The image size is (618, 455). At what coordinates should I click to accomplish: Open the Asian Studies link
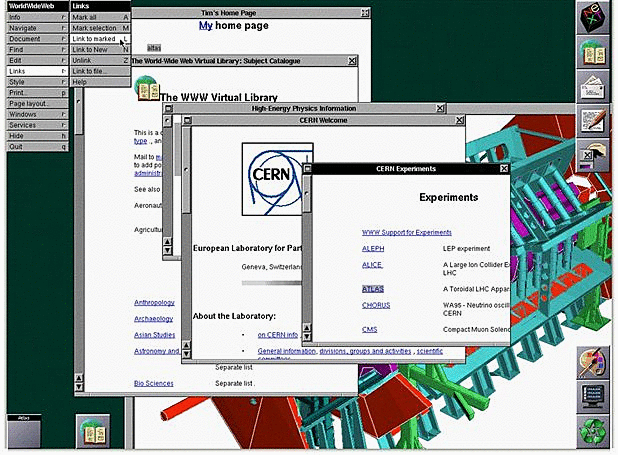(154, 335)
